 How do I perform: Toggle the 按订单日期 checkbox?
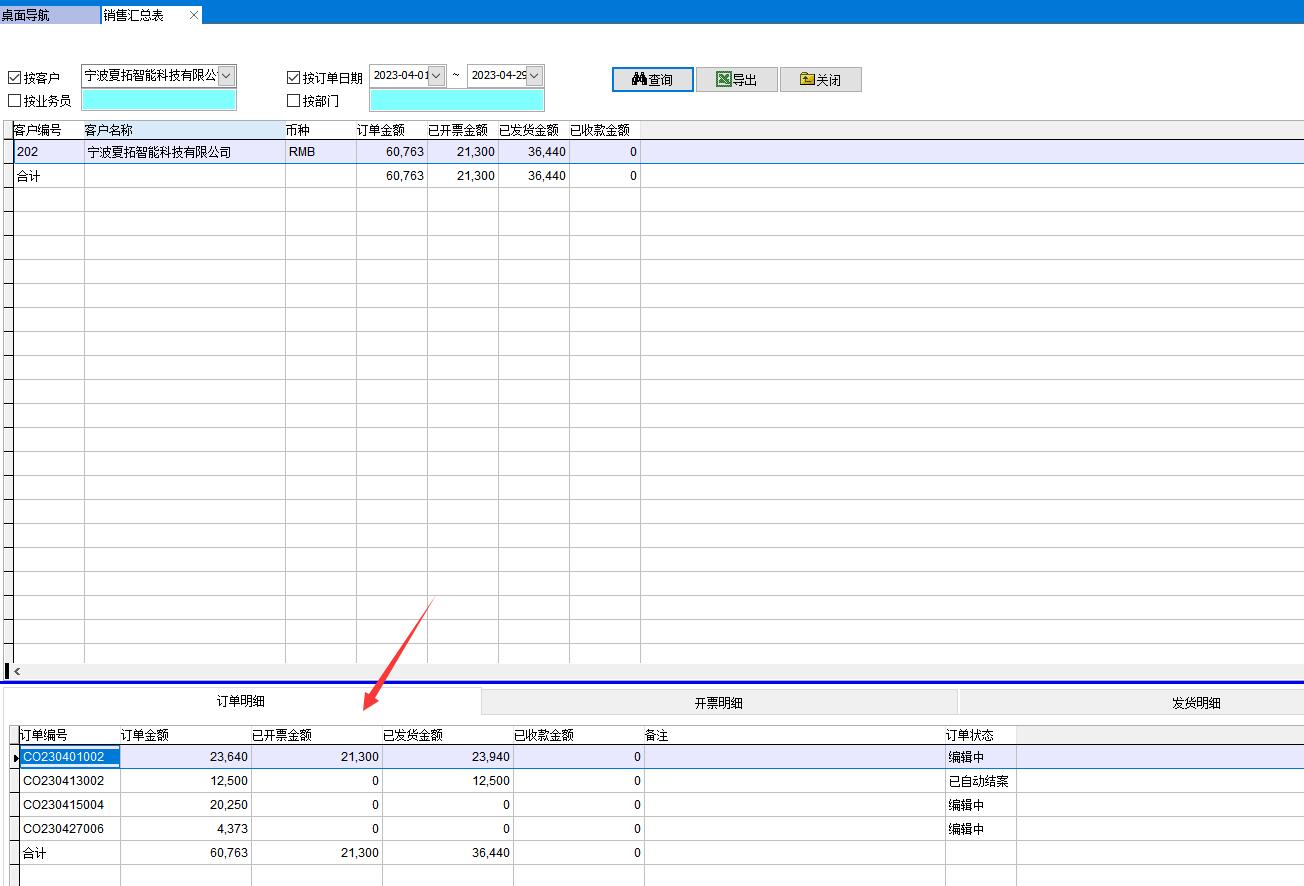[293, 78]
